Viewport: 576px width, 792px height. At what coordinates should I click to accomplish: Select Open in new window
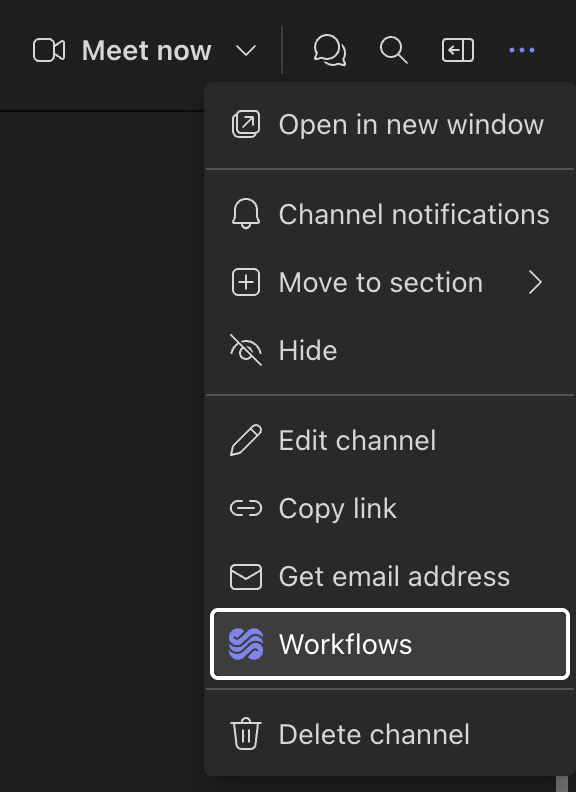click(390, 125)
